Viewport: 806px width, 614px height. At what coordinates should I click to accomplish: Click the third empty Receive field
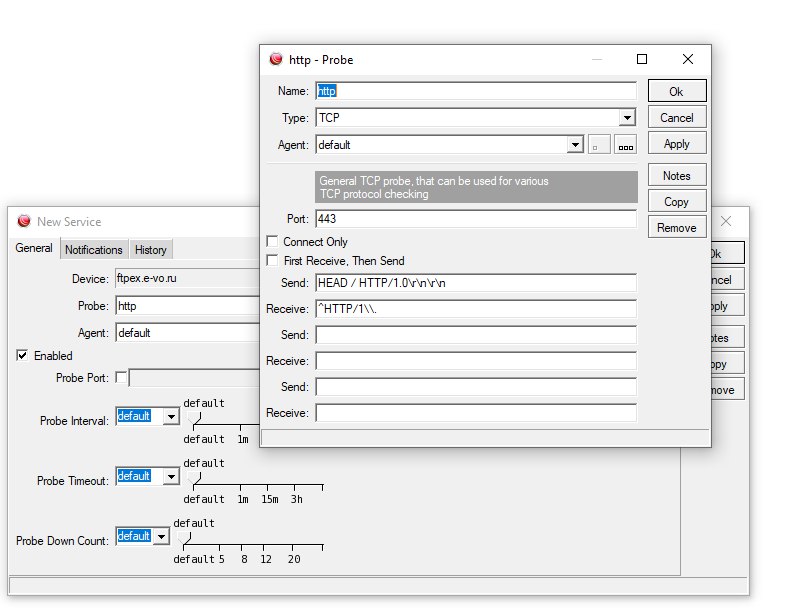click(x=476, y=413)
